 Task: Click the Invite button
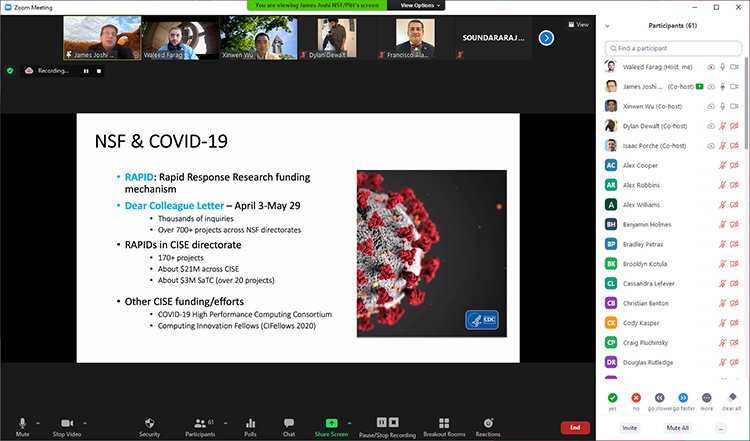629,428
